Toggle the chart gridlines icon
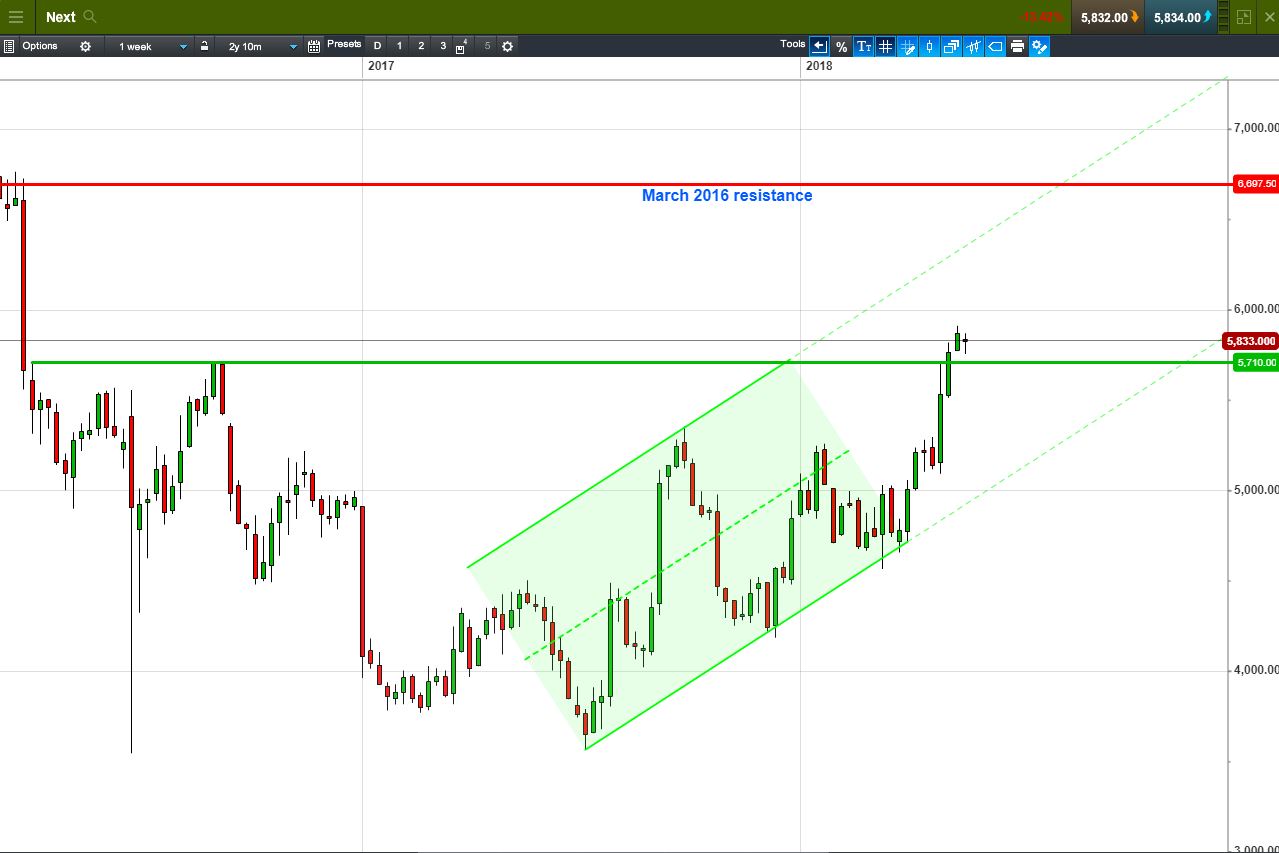 coord(885,46)
